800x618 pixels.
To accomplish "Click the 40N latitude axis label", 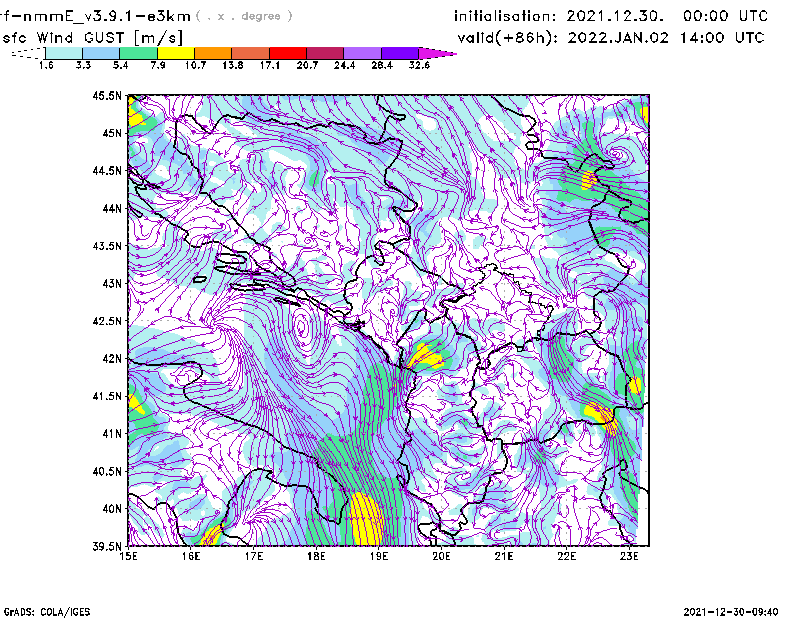I will click(112, 509).
